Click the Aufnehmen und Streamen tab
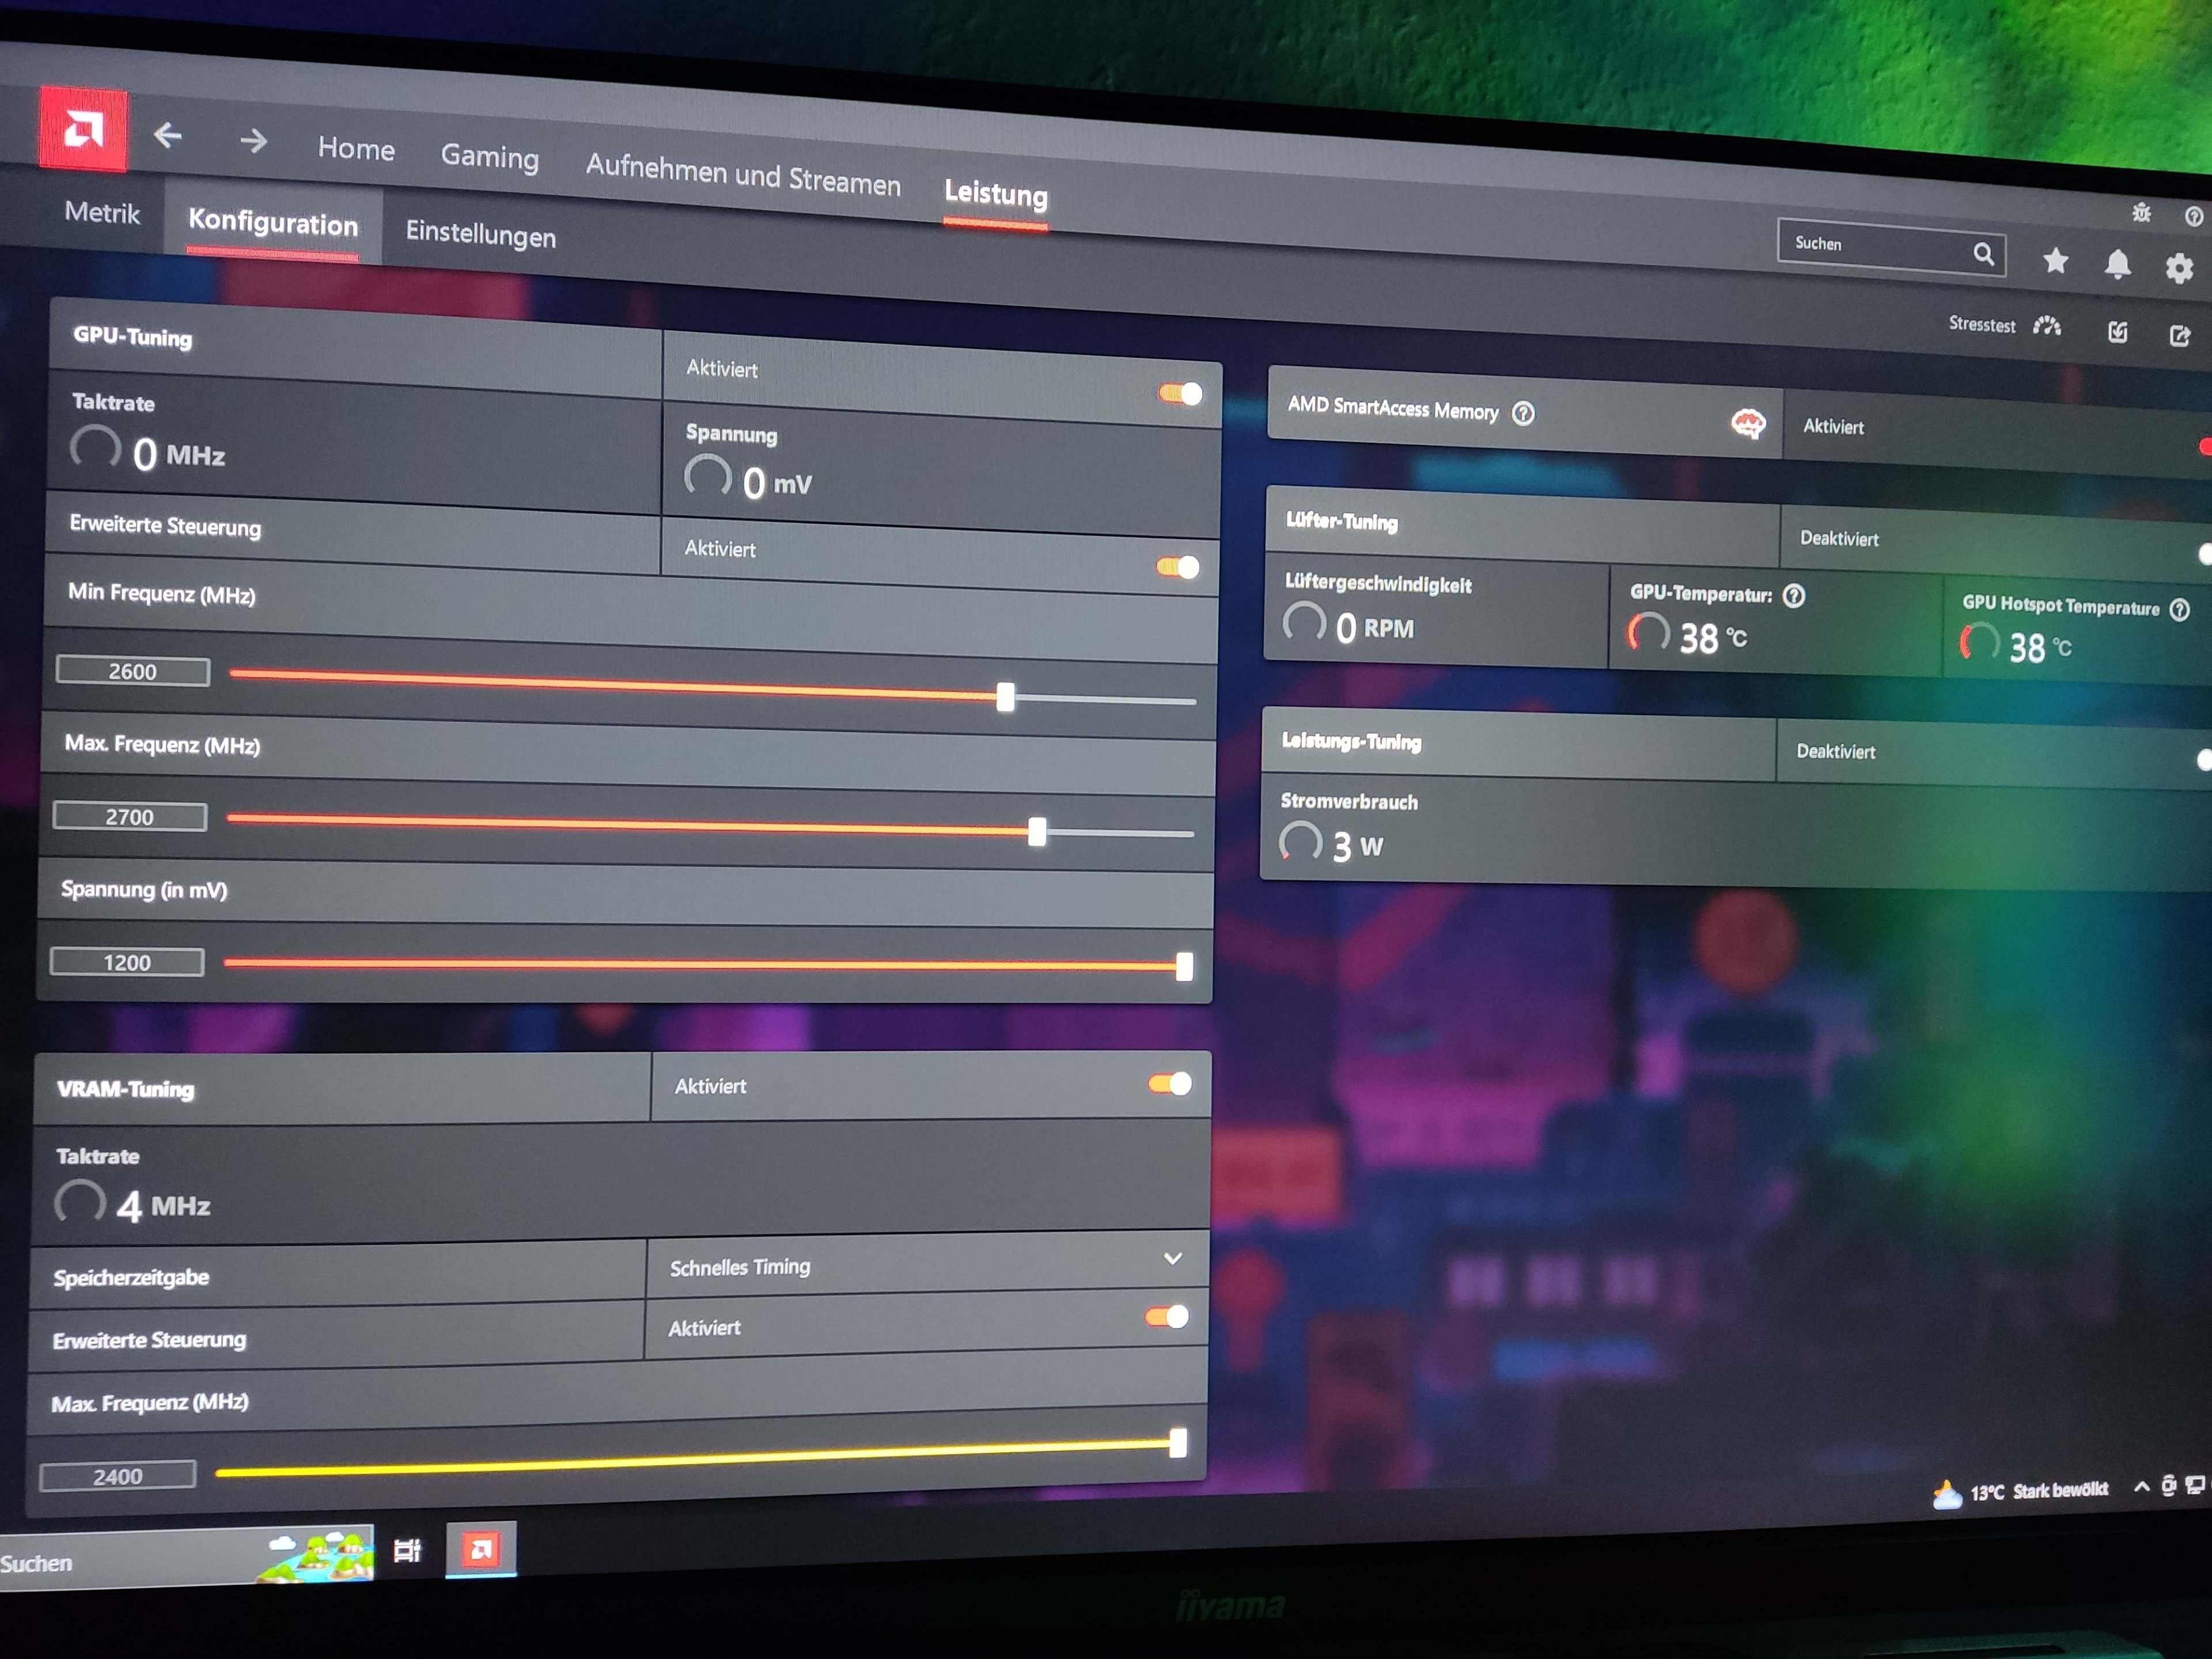2212x1659 pixels. (743, 175)
